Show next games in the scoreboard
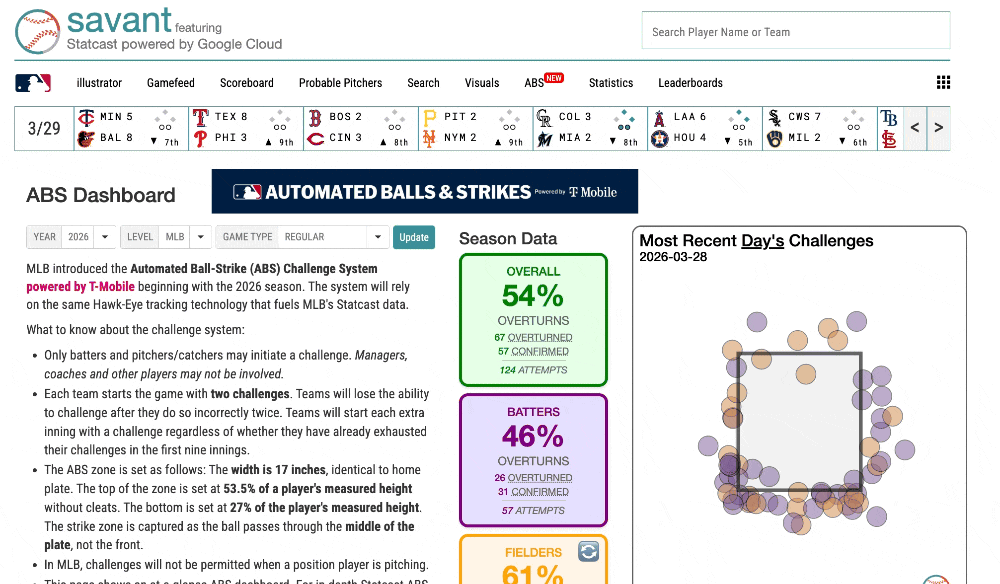The height and width of the screenshot is (584, 1000). click(938, 128)
